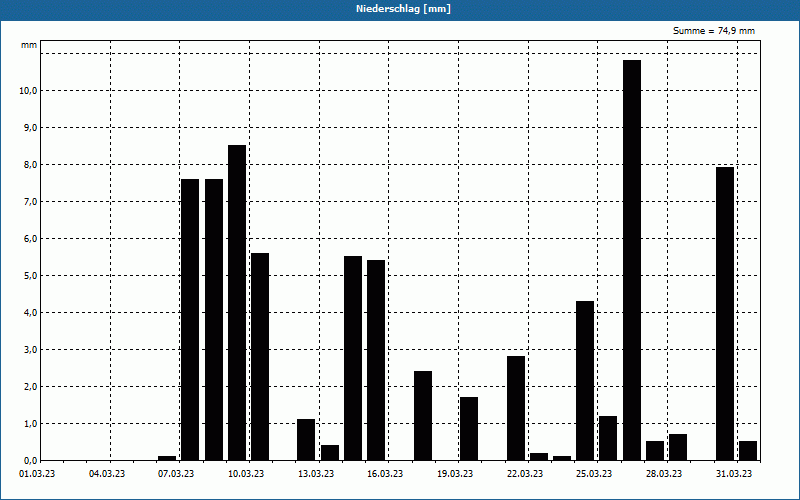Click the y-axis value "10,0"
The width and height of the screenshot is (800, 500).
[x=28, y=90]
